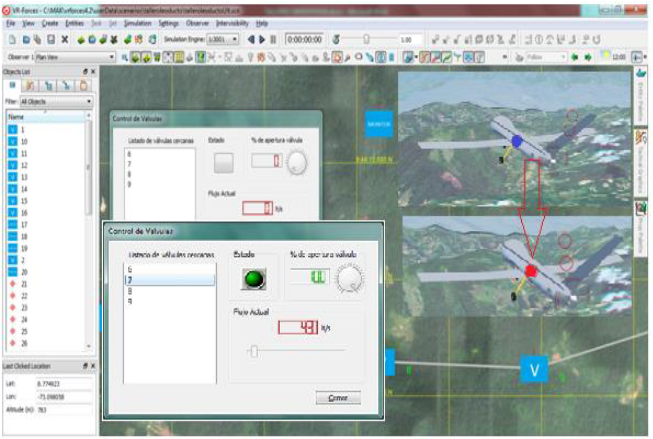Click the red diamond icon beside object 21
Screen dimensions: 653x439
13,284
